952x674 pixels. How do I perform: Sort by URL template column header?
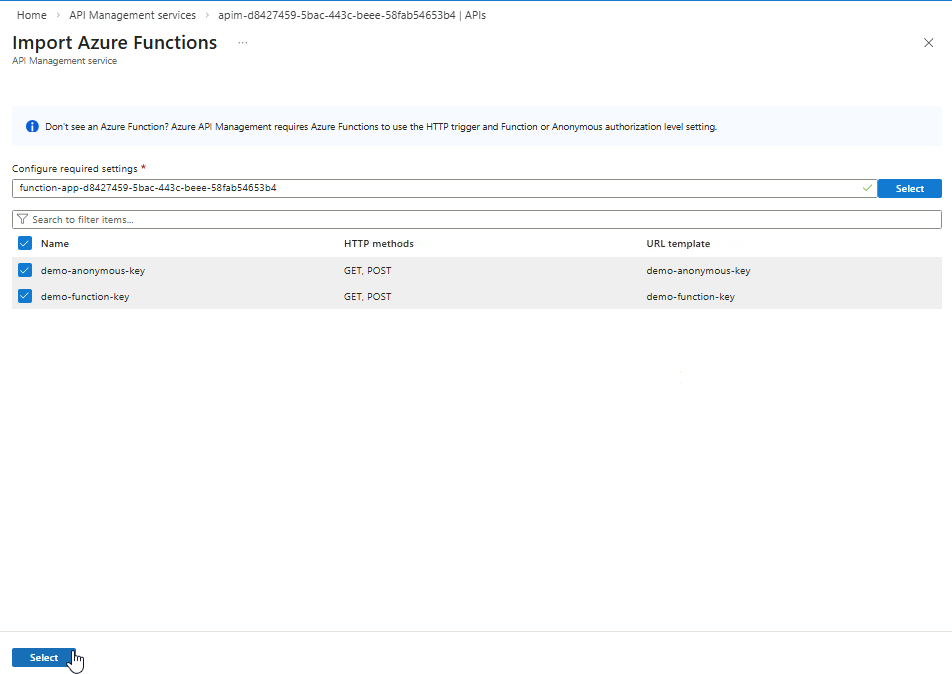[678, 243]
